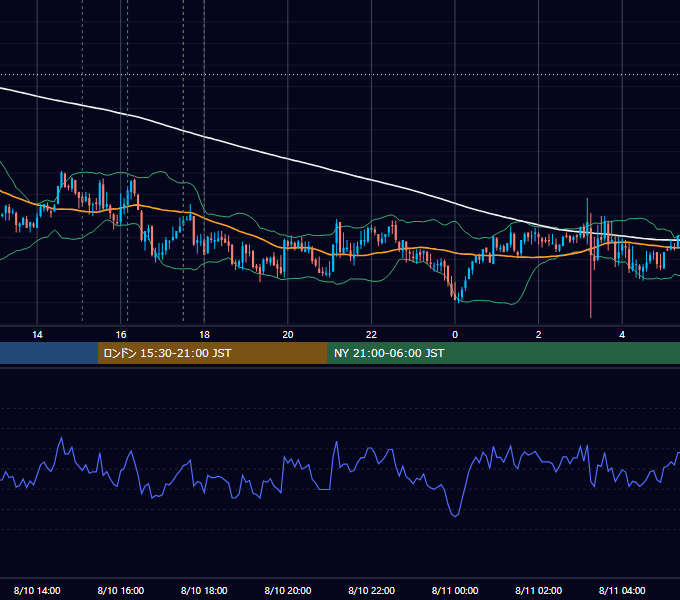Click the "2" hour label on the time axis

539,335
